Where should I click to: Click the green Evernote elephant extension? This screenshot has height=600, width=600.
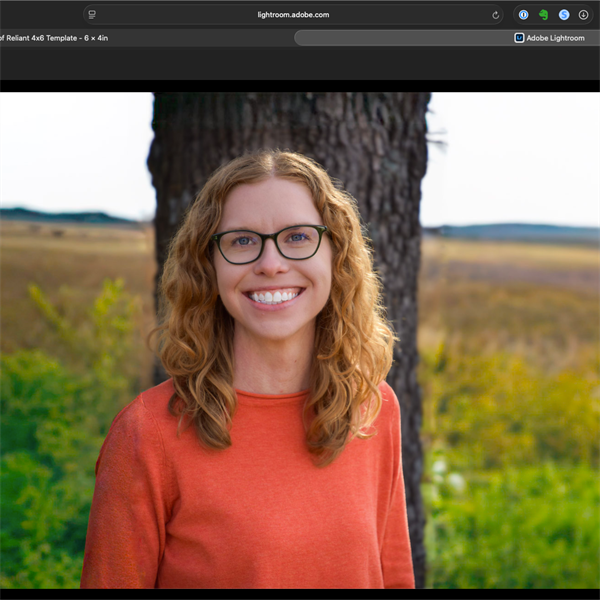pos(543,15)
